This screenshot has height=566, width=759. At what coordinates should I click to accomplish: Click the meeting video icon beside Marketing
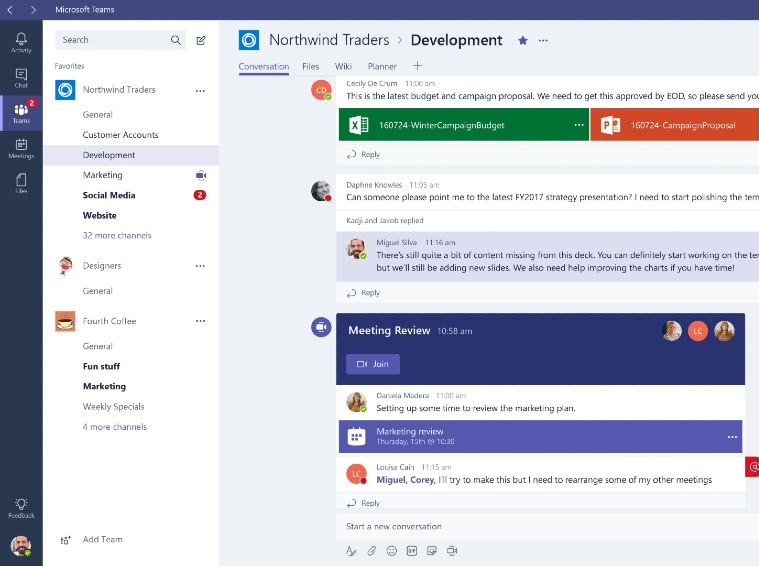pos(201,175)
